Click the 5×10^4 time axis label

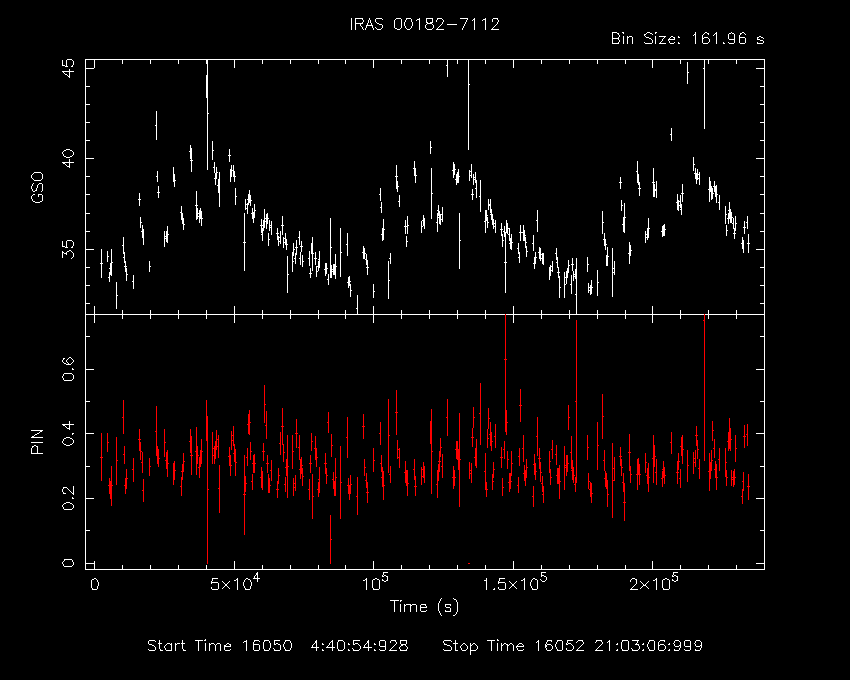click(235, 582)
